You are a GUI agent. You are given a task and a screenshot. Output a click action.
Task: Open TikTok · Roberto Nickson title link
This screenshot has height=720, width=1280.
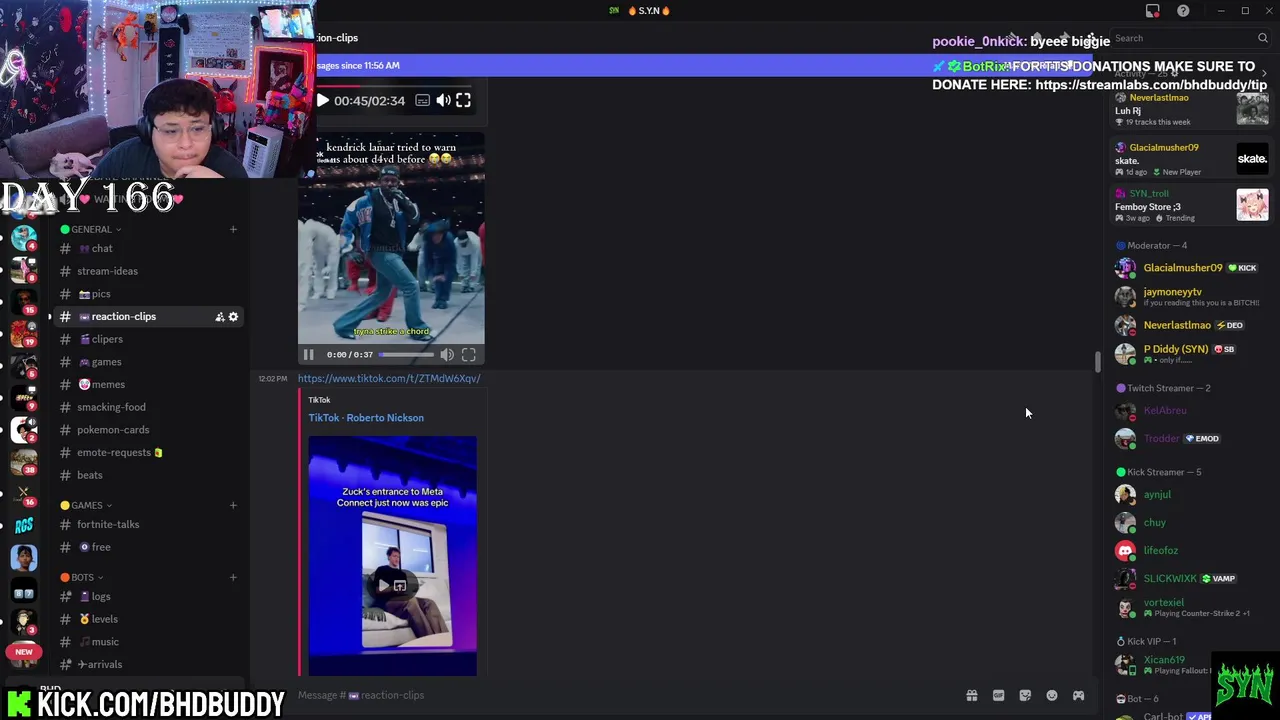pos(366,418)
